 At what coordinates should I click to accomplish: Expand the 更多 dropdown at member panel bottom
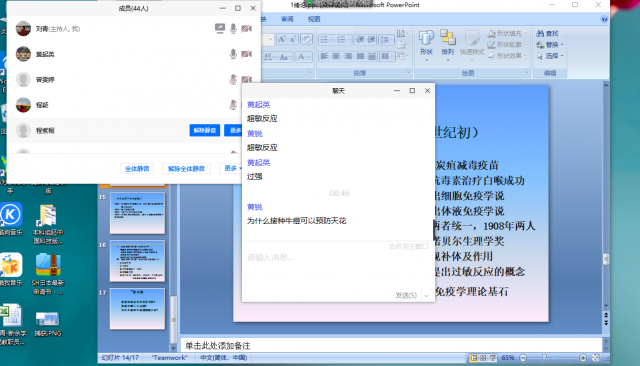tap(233, 168)
